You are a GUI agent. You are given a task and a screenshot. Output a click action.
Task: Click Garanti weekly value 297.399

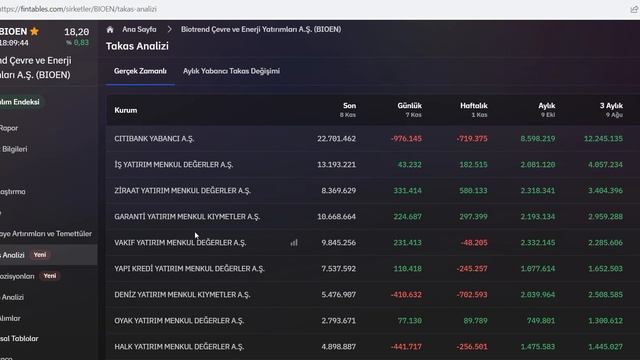click(x=473, y=217)
